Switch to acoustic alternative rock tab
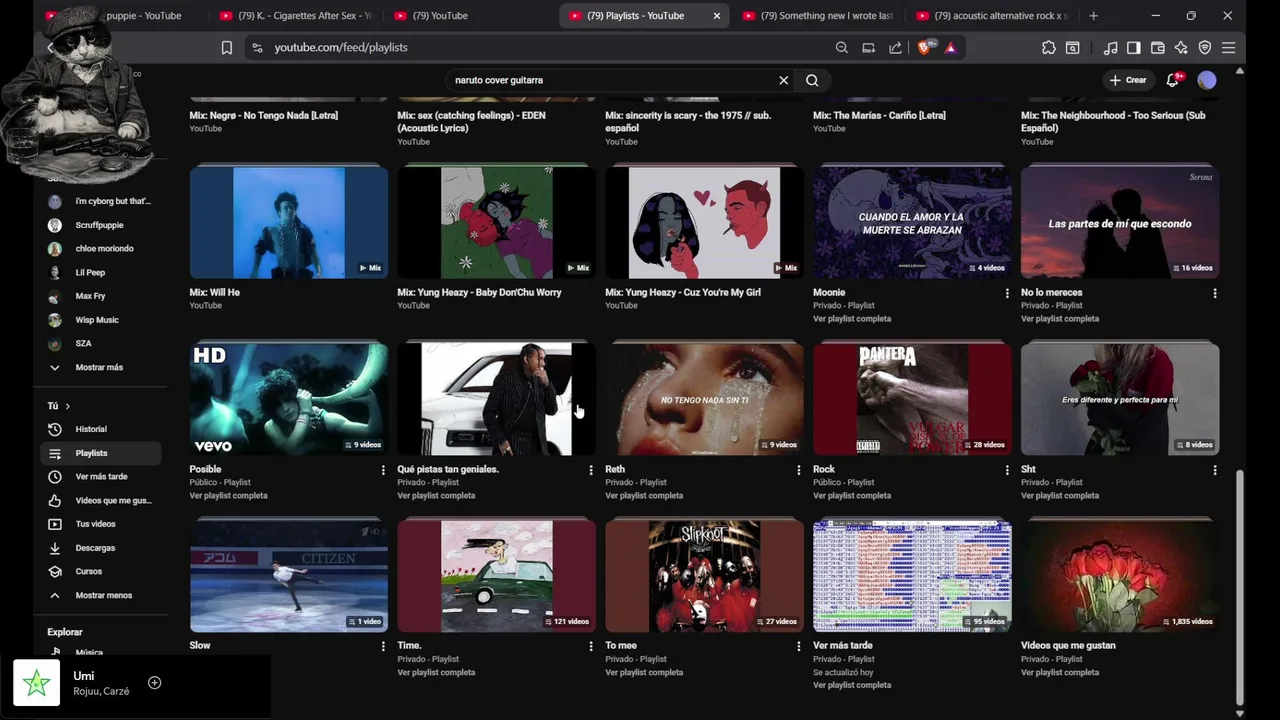This screenshot has width=1280, height=720. (x=990, y=15)
